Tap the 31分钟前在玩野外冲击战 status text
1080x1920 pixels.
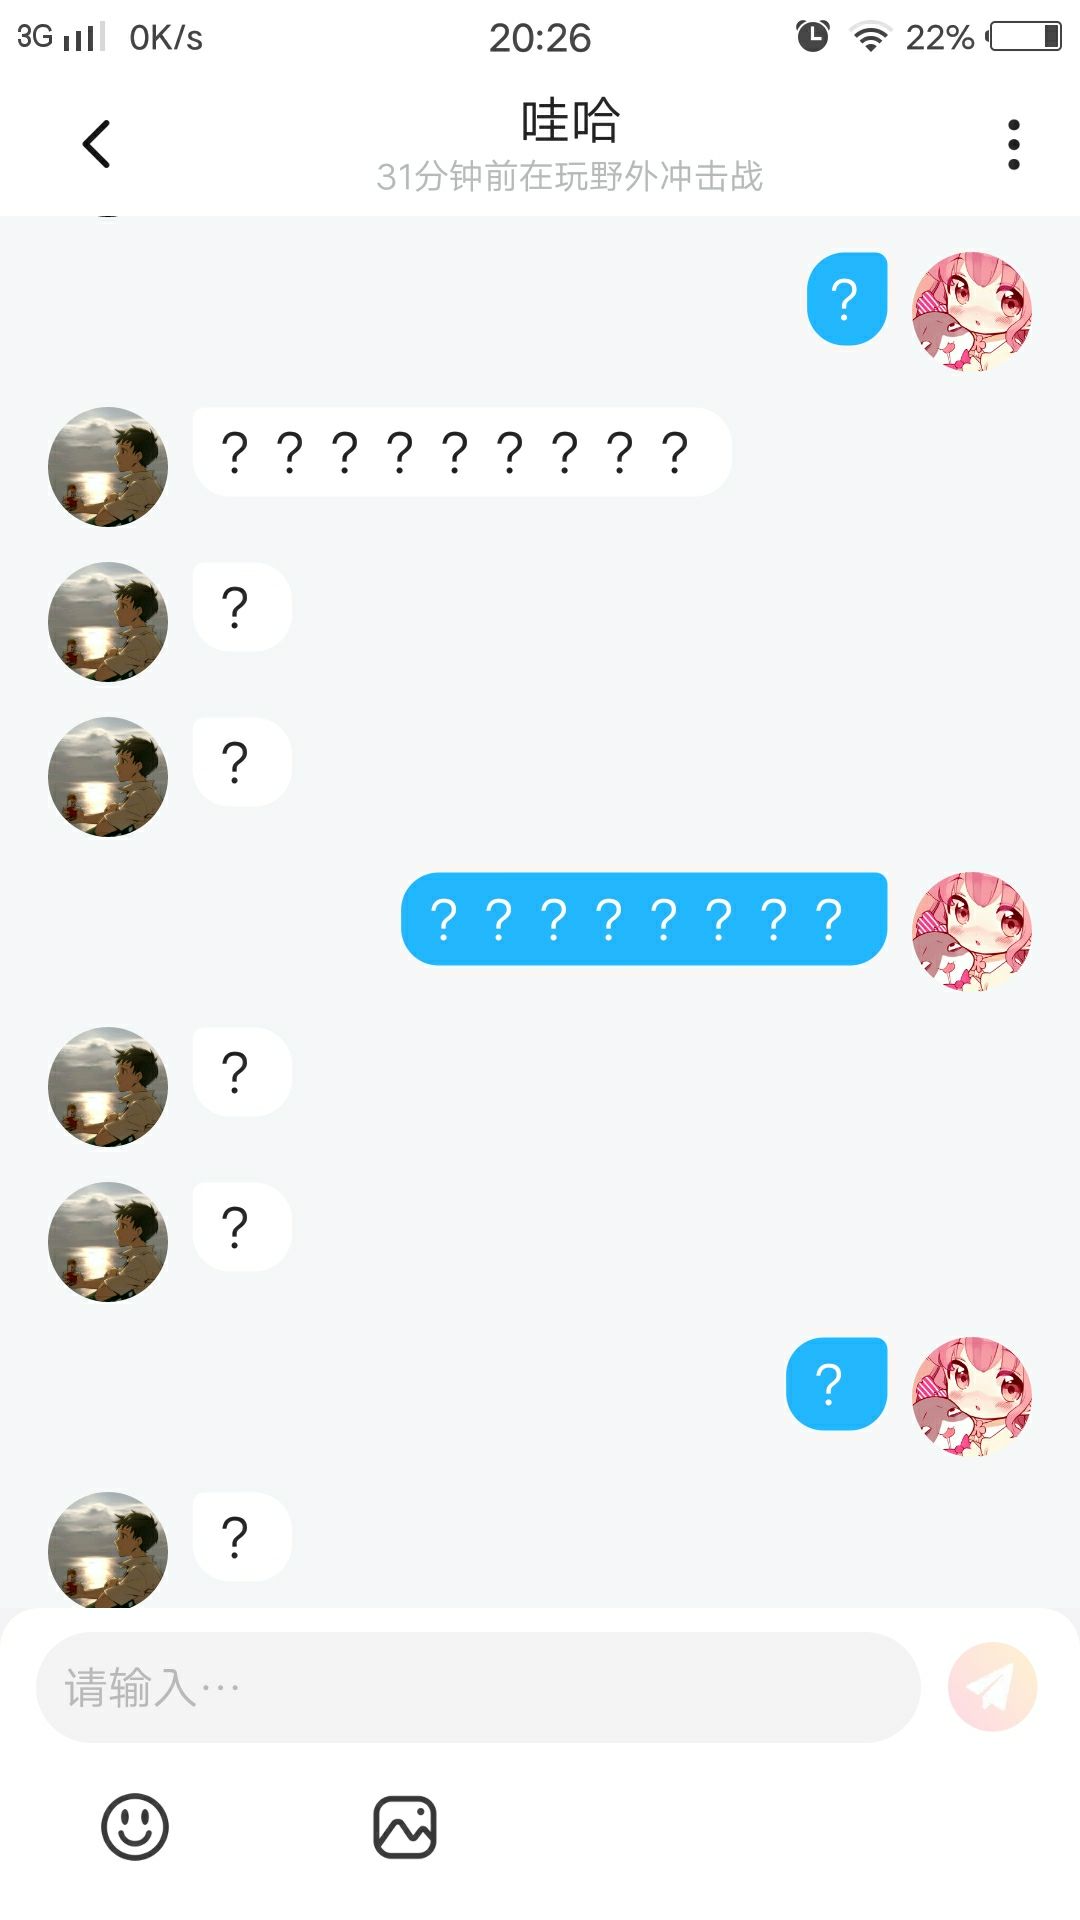569,177
